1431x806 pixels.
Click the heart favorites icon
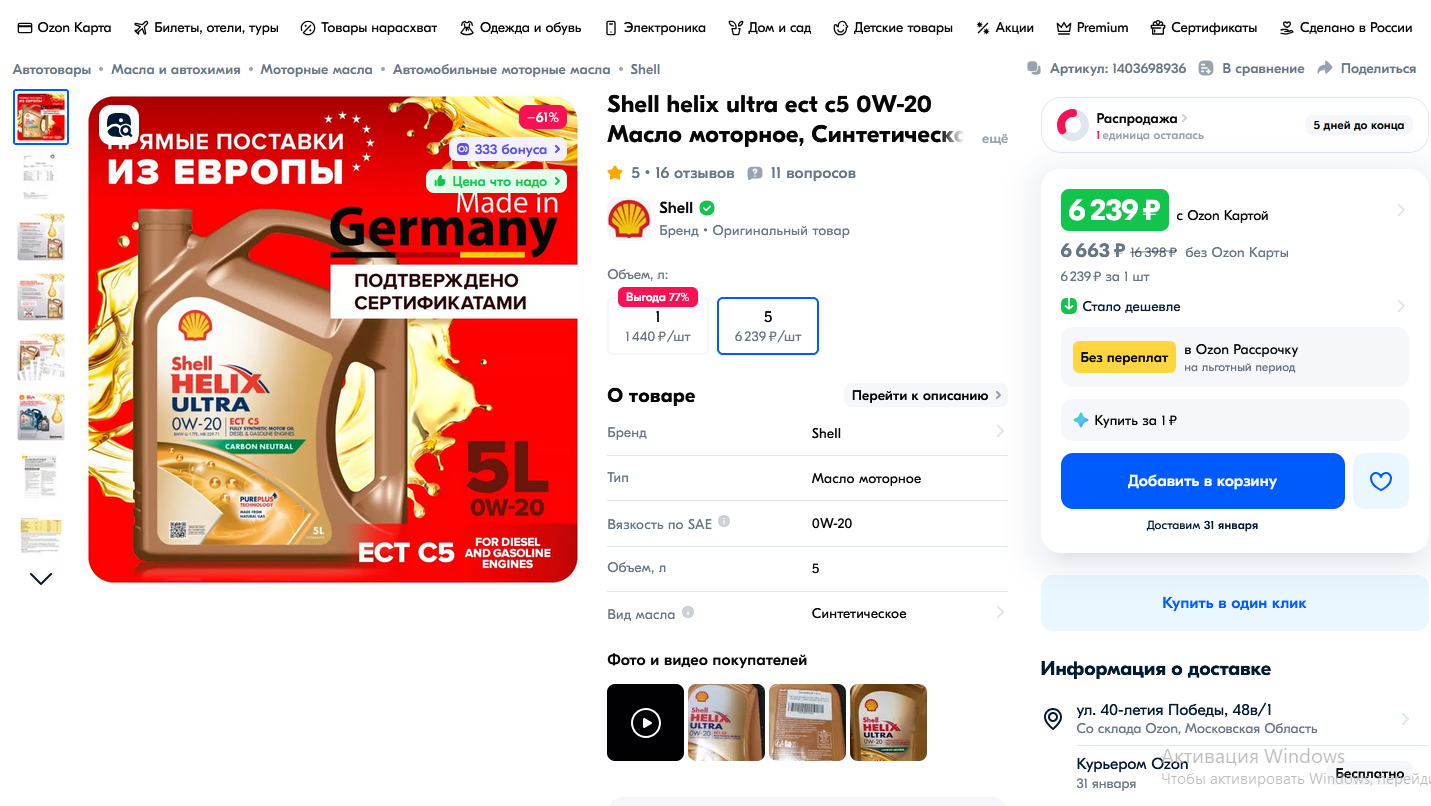pyautogui.click(x=1380, y=481)
